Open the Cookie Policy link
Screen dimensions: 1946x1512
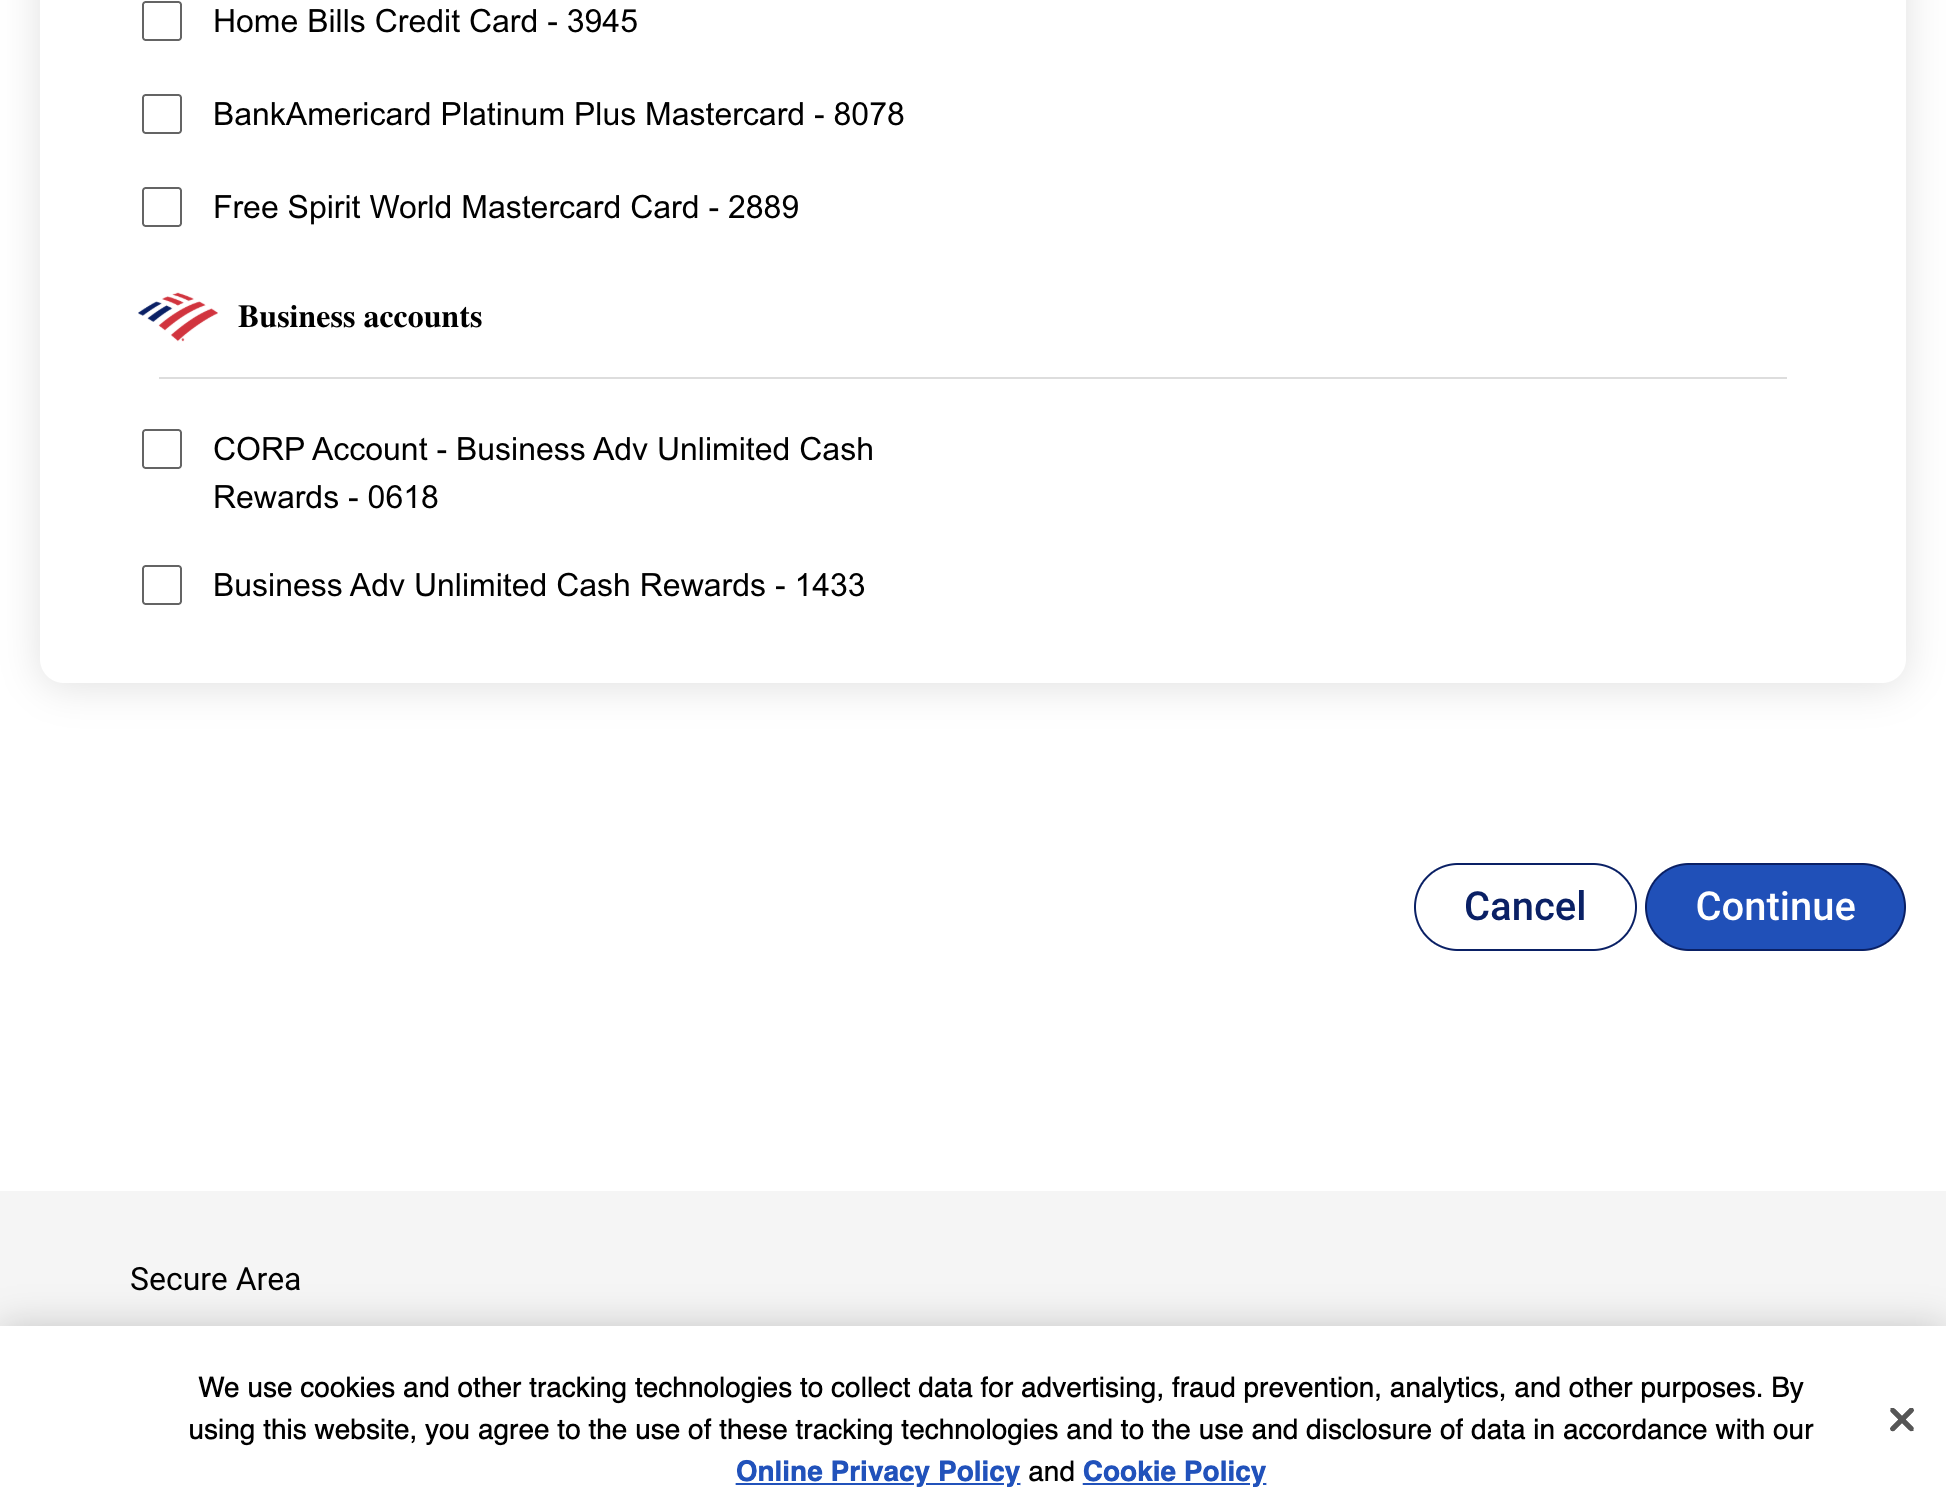coord(1174,1471)
